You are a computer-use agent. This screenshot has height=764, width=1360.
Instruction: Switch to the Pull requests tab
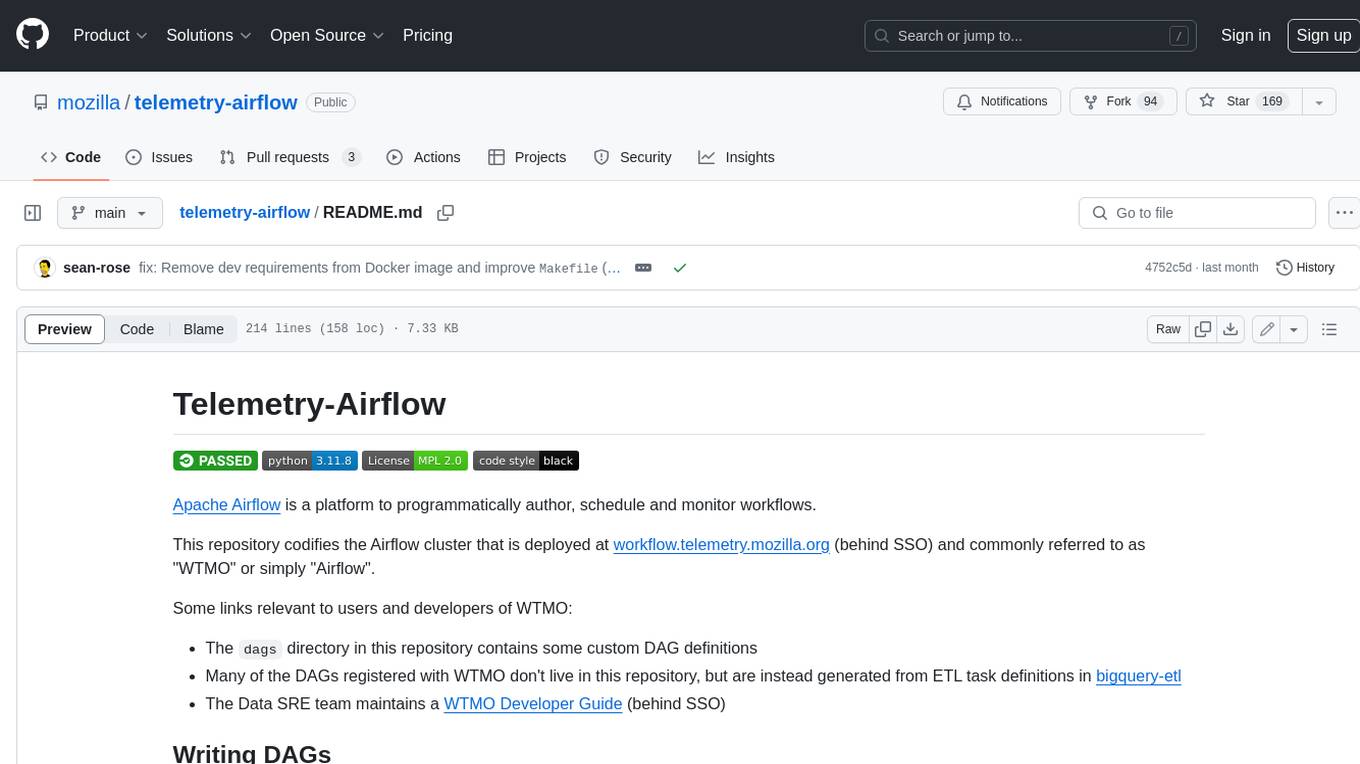pos(289,157)
